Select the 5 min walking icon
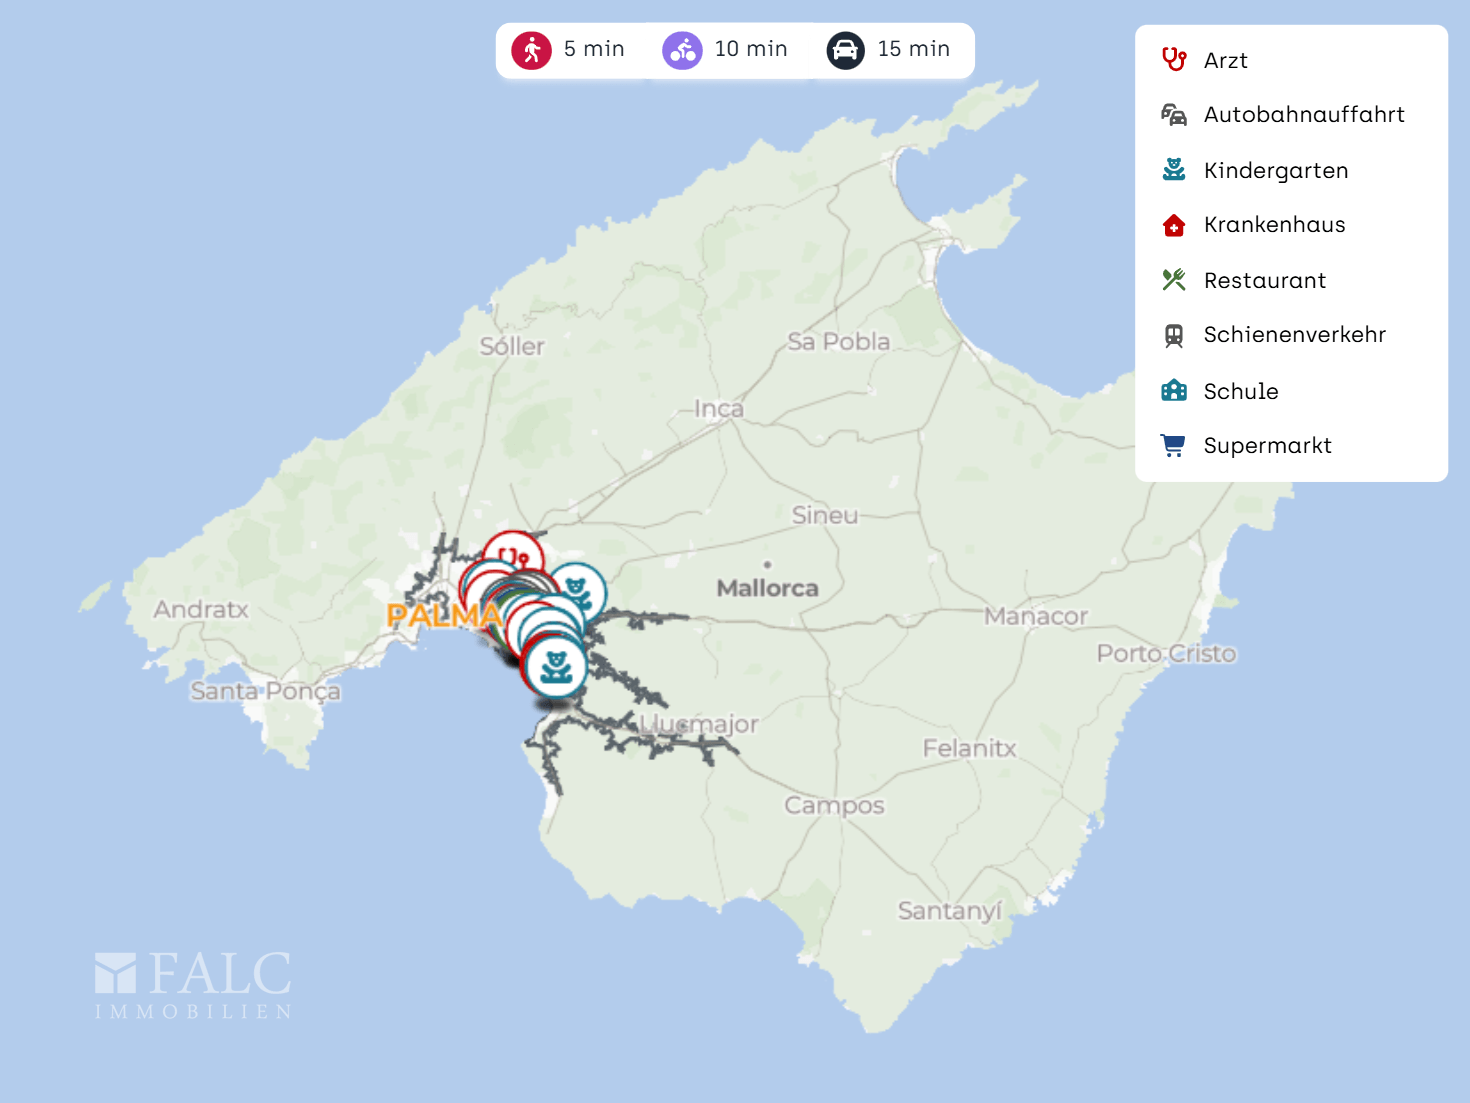The width and height of the screenshot is (1470, 1103). tap(531, 50)
